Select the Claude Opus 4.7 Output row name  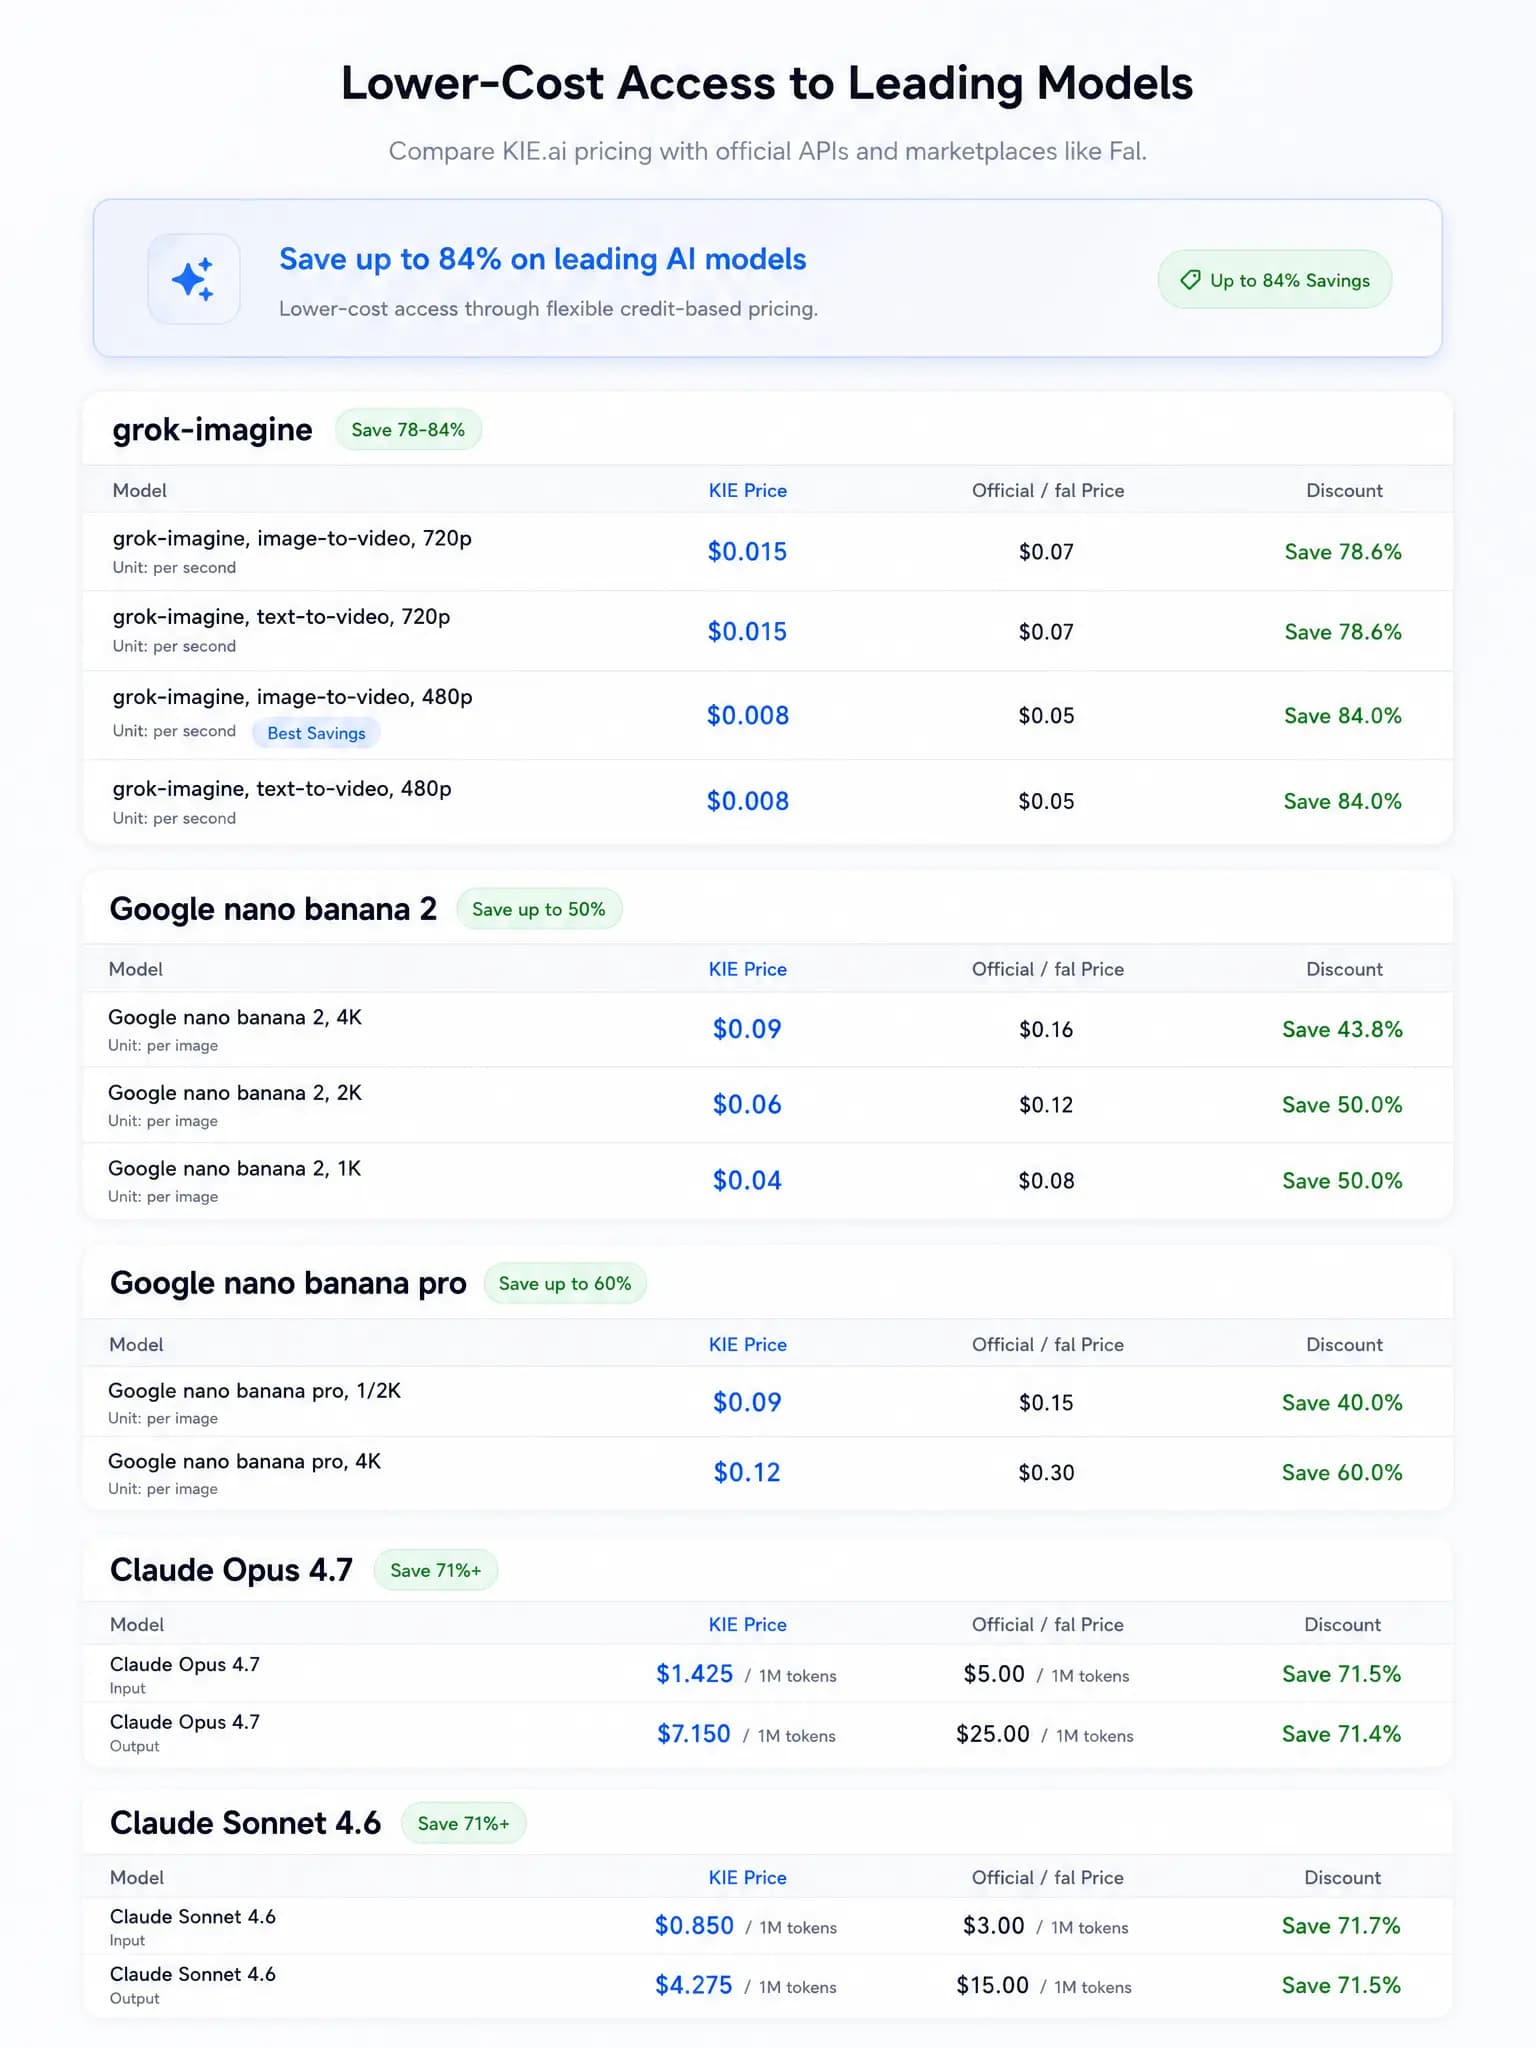tap(185, 1722)
